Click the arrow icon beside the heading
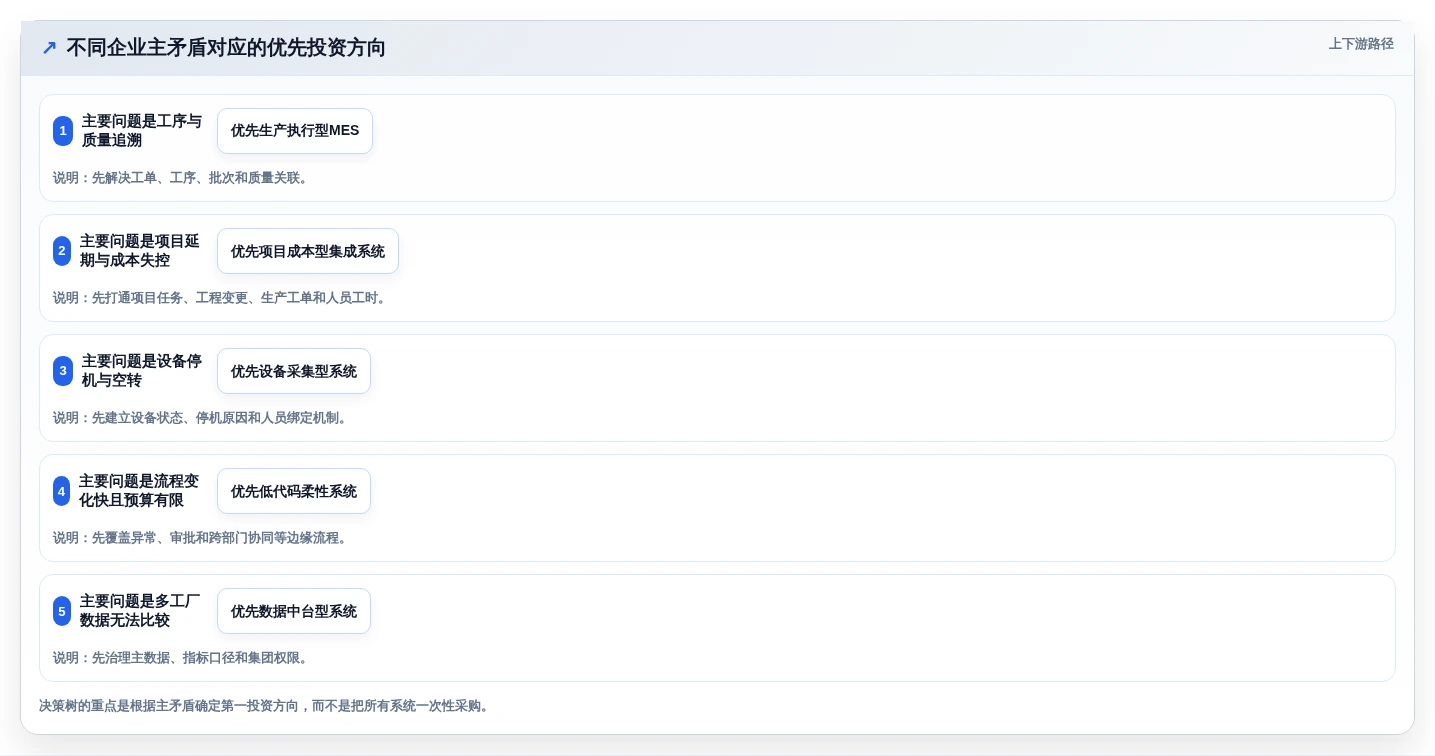Screen dimensions: 1435x756 pyautogui.click(x=49, y=48)
